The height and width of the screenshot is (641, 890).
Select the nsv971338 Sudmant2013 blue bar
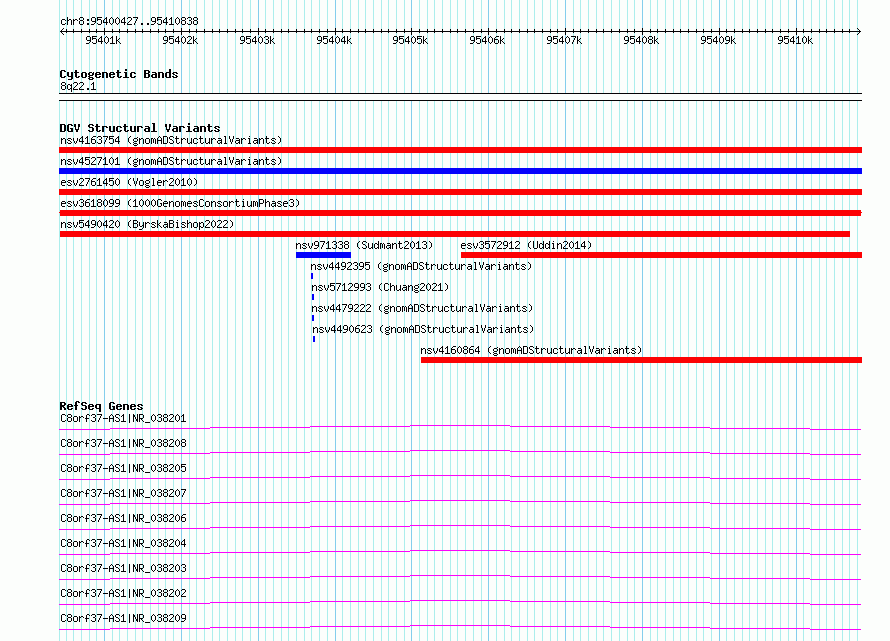[324, 255]
